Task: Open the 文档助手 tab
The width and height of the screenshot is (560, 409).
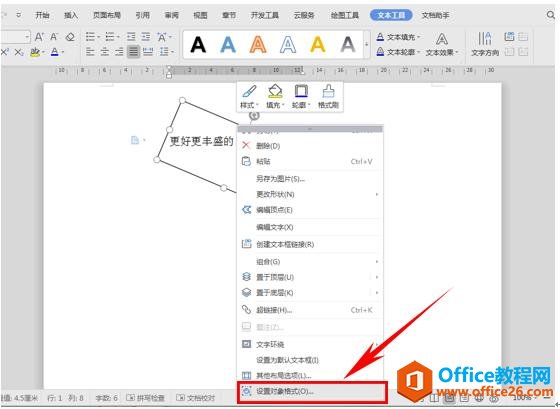Action: (435, 15)
